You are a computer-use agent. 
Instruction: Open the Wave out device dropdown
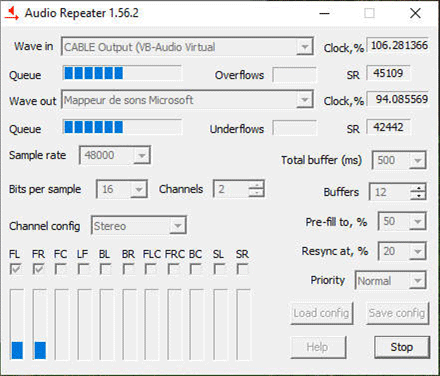tap(304, 100)
